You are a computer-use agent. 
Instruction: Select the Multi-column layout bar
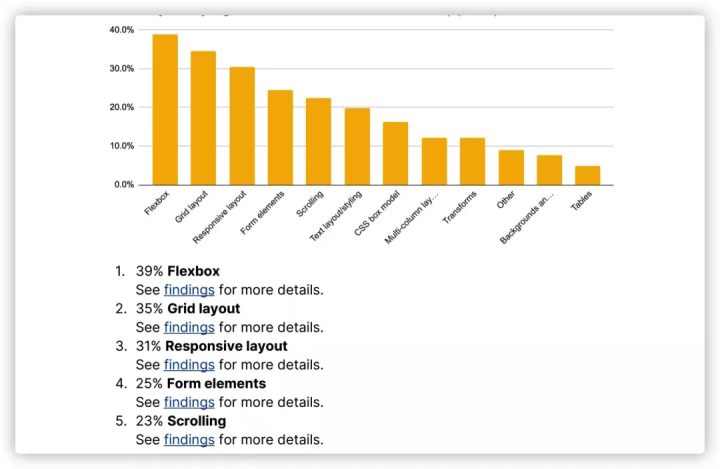point(434,162)
